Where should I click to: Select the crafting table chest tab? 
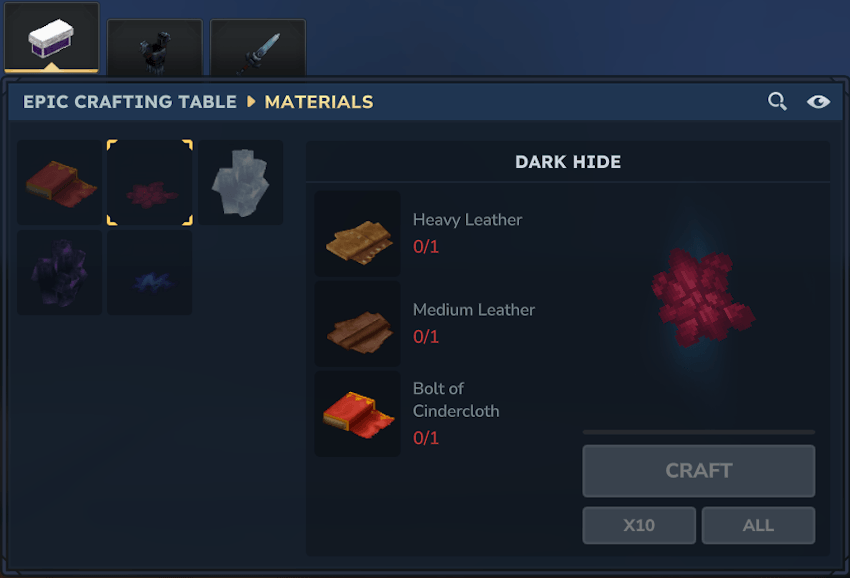tap(51, 38)
